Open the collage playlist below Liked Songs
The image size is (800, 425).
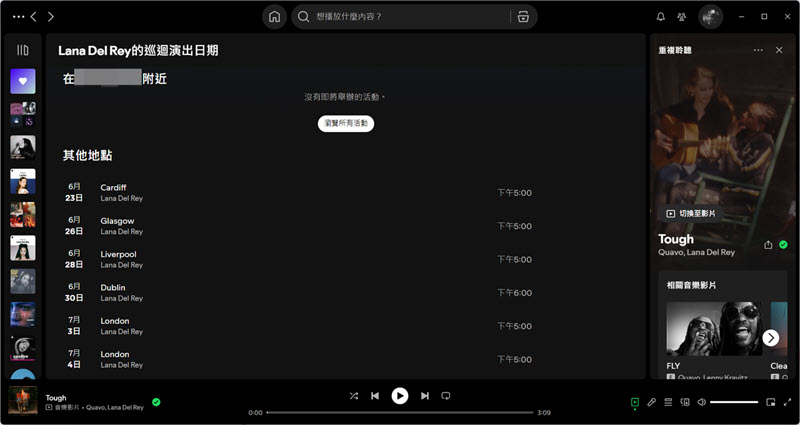23,114
